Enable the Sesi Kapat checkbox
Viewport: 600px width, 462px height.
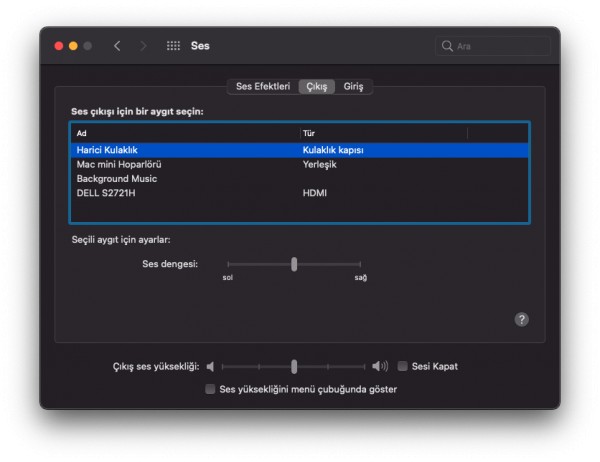click(403, 366)
